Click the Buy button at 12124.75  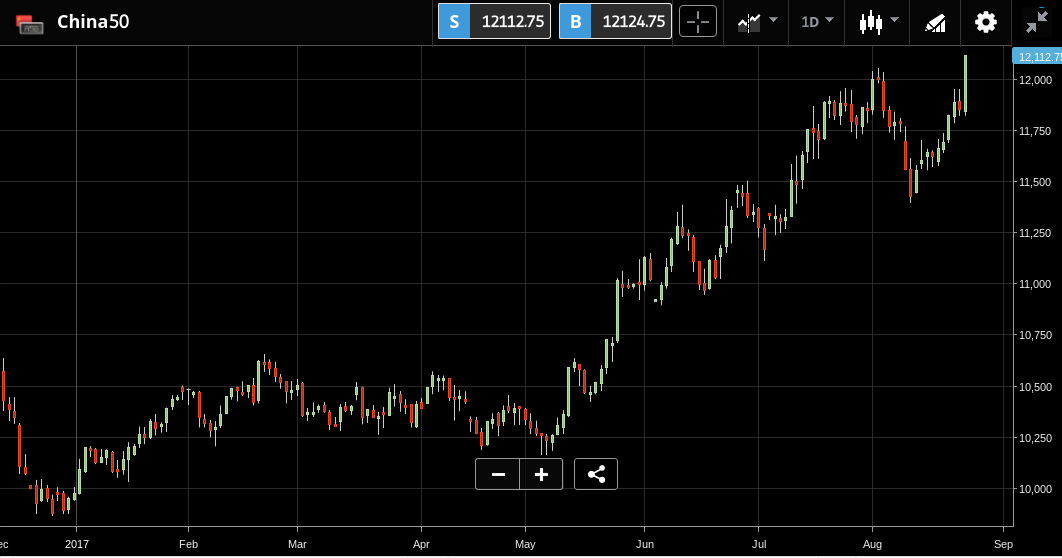tap(615, 22)
